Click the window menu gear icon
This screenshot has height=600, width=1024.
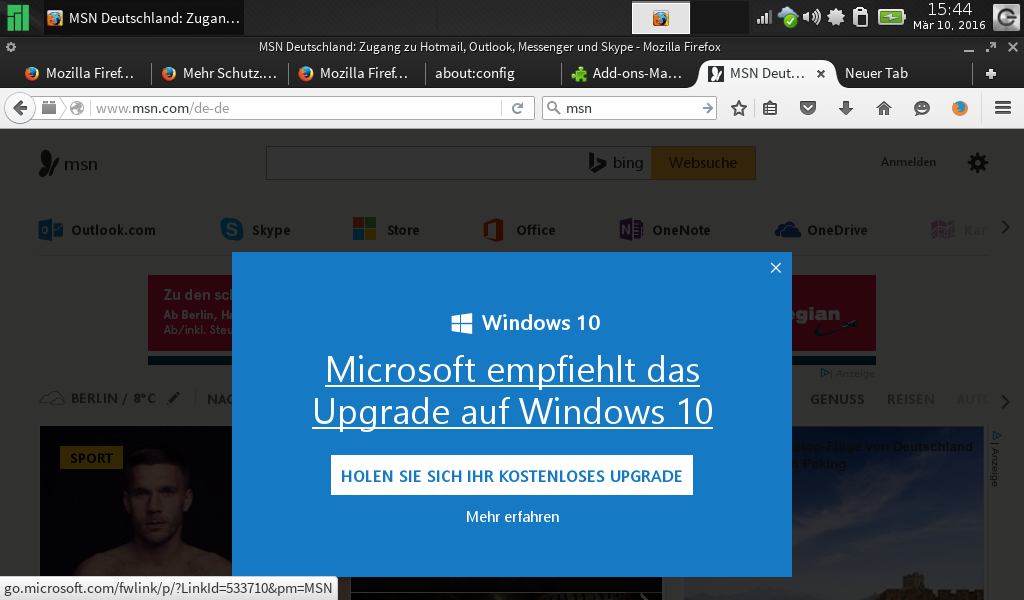click(x=11, y=47)
